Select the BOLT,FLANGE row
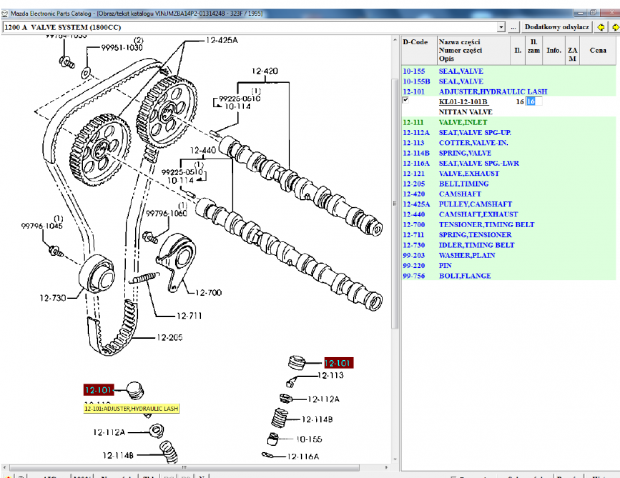 click(x=508, y=276)
